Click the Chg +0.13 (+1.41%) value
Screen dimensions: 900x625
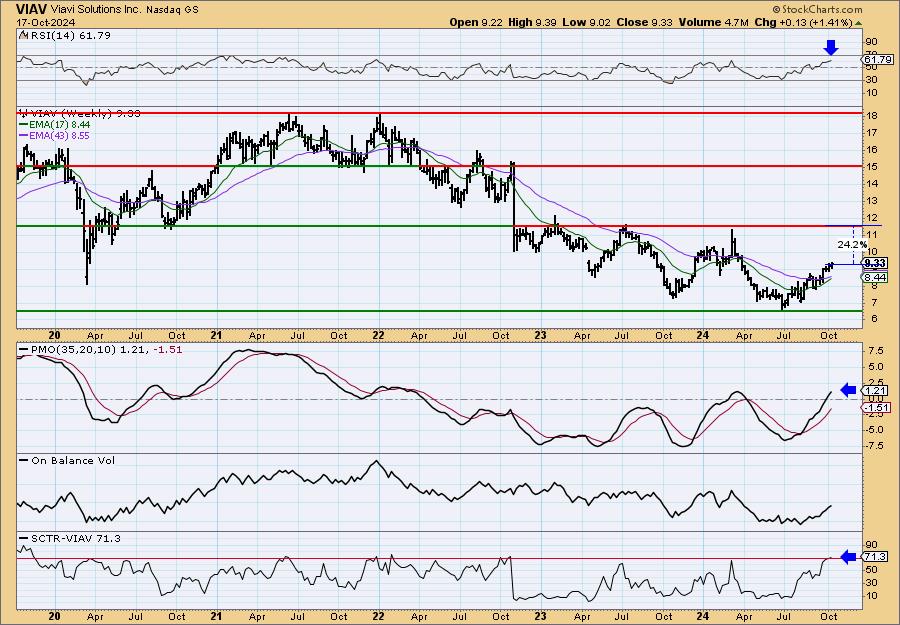pyautogui.click(x=804, y=22)
